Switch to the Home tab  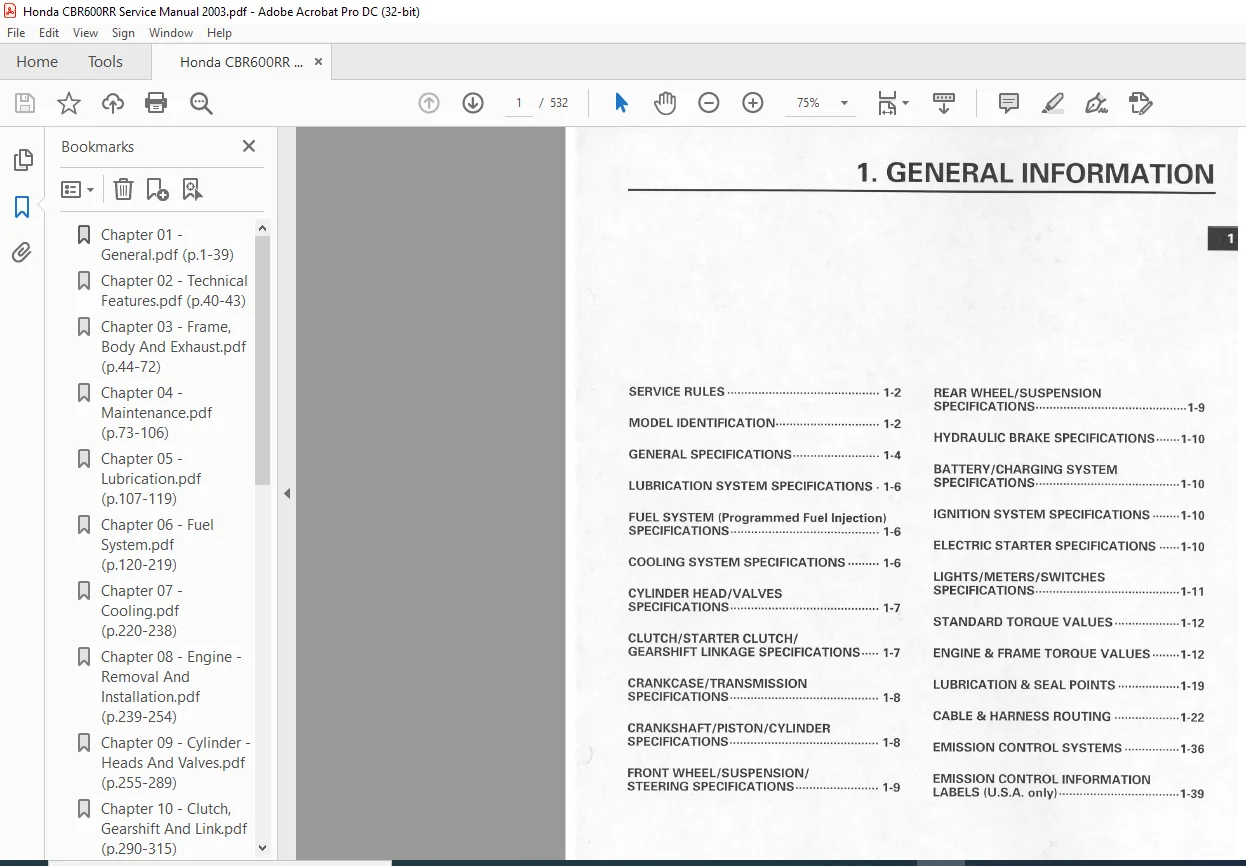point(37,62)
